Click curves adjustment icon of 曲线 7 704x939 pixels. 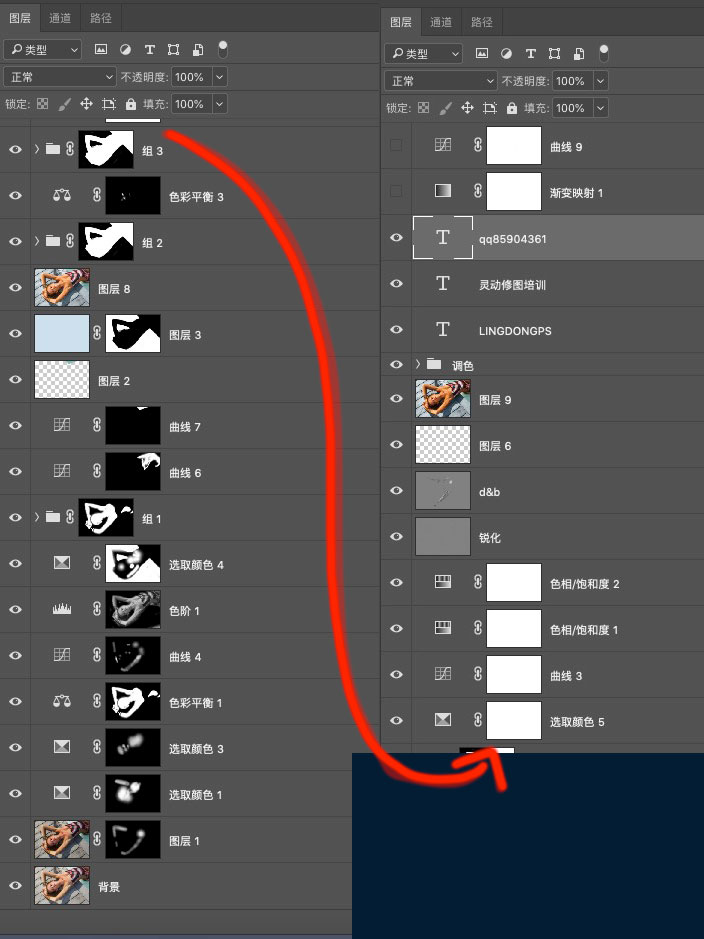(62, 425)
